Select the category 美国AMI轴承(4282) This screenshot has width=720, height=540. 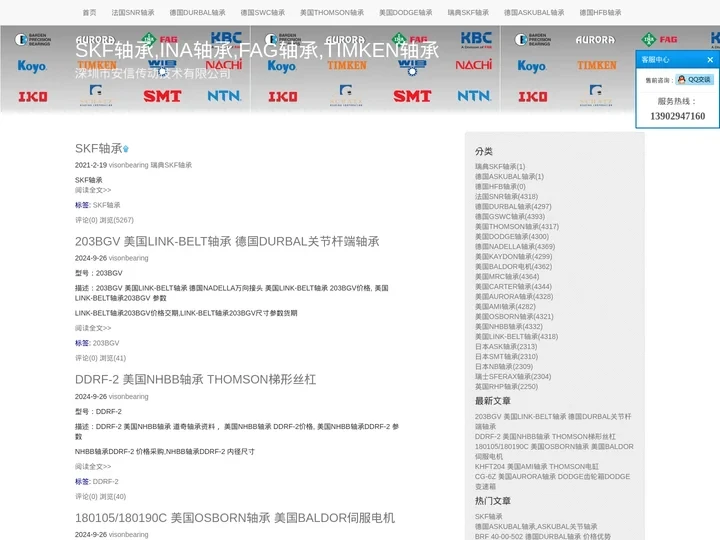[505, 307]
